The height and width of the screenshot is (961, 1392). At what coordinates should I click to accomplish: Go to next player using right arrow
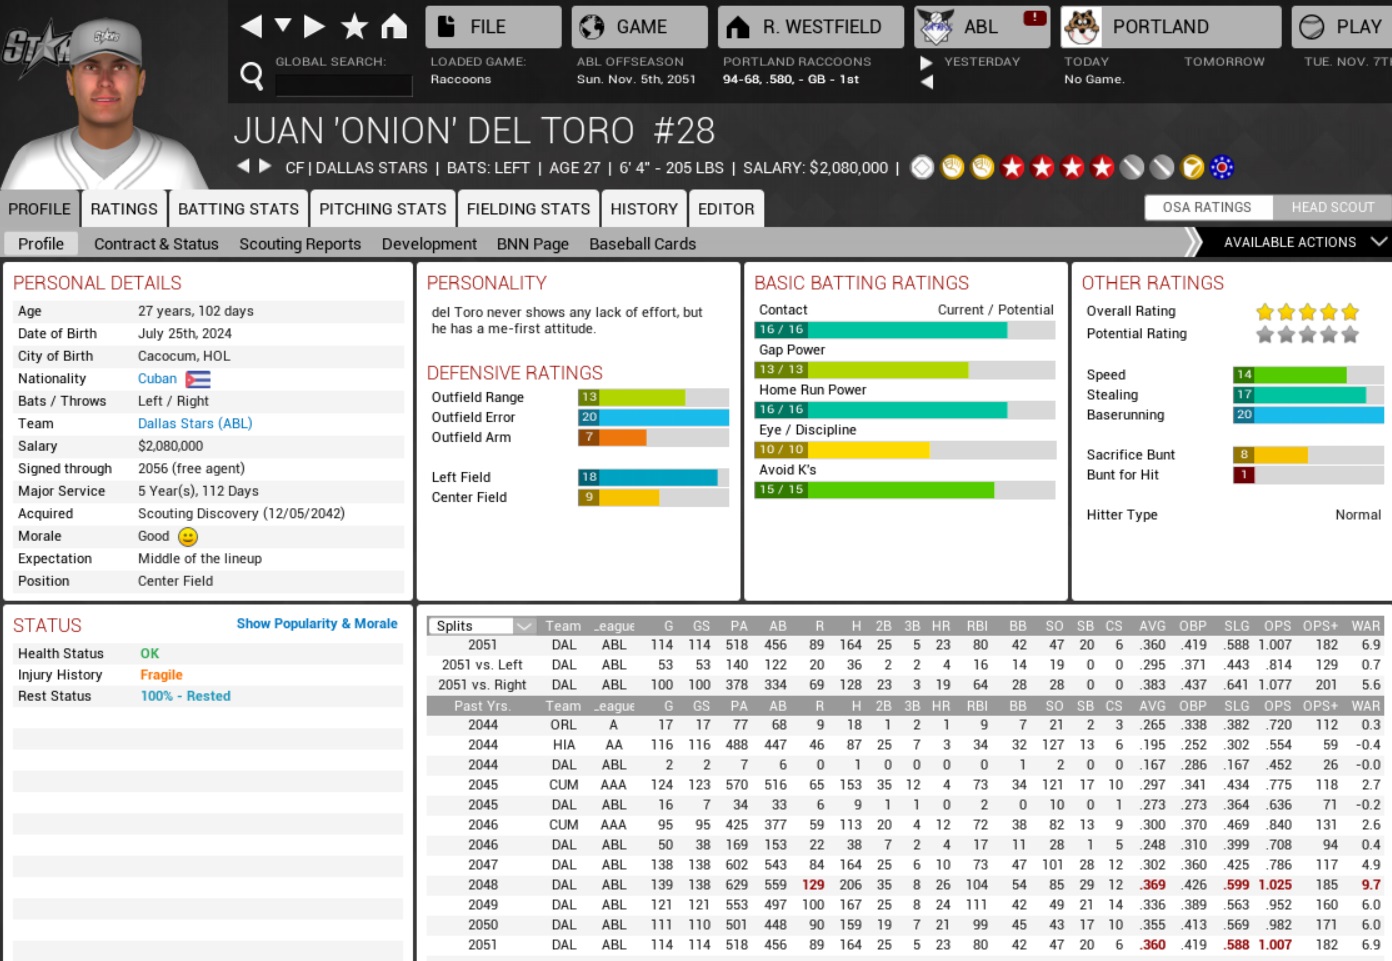(265, 166)
